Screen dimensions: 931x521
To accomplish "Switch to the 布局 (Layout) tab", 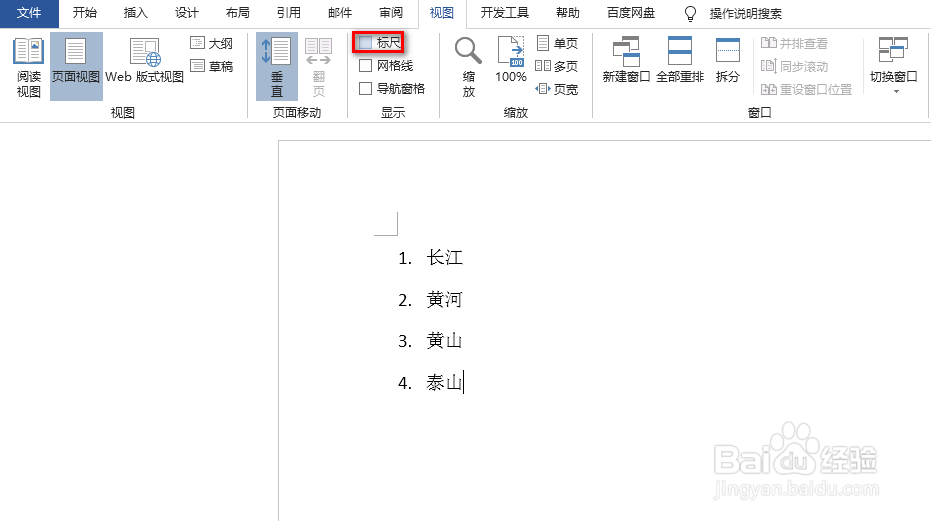I will coord(238,13).
